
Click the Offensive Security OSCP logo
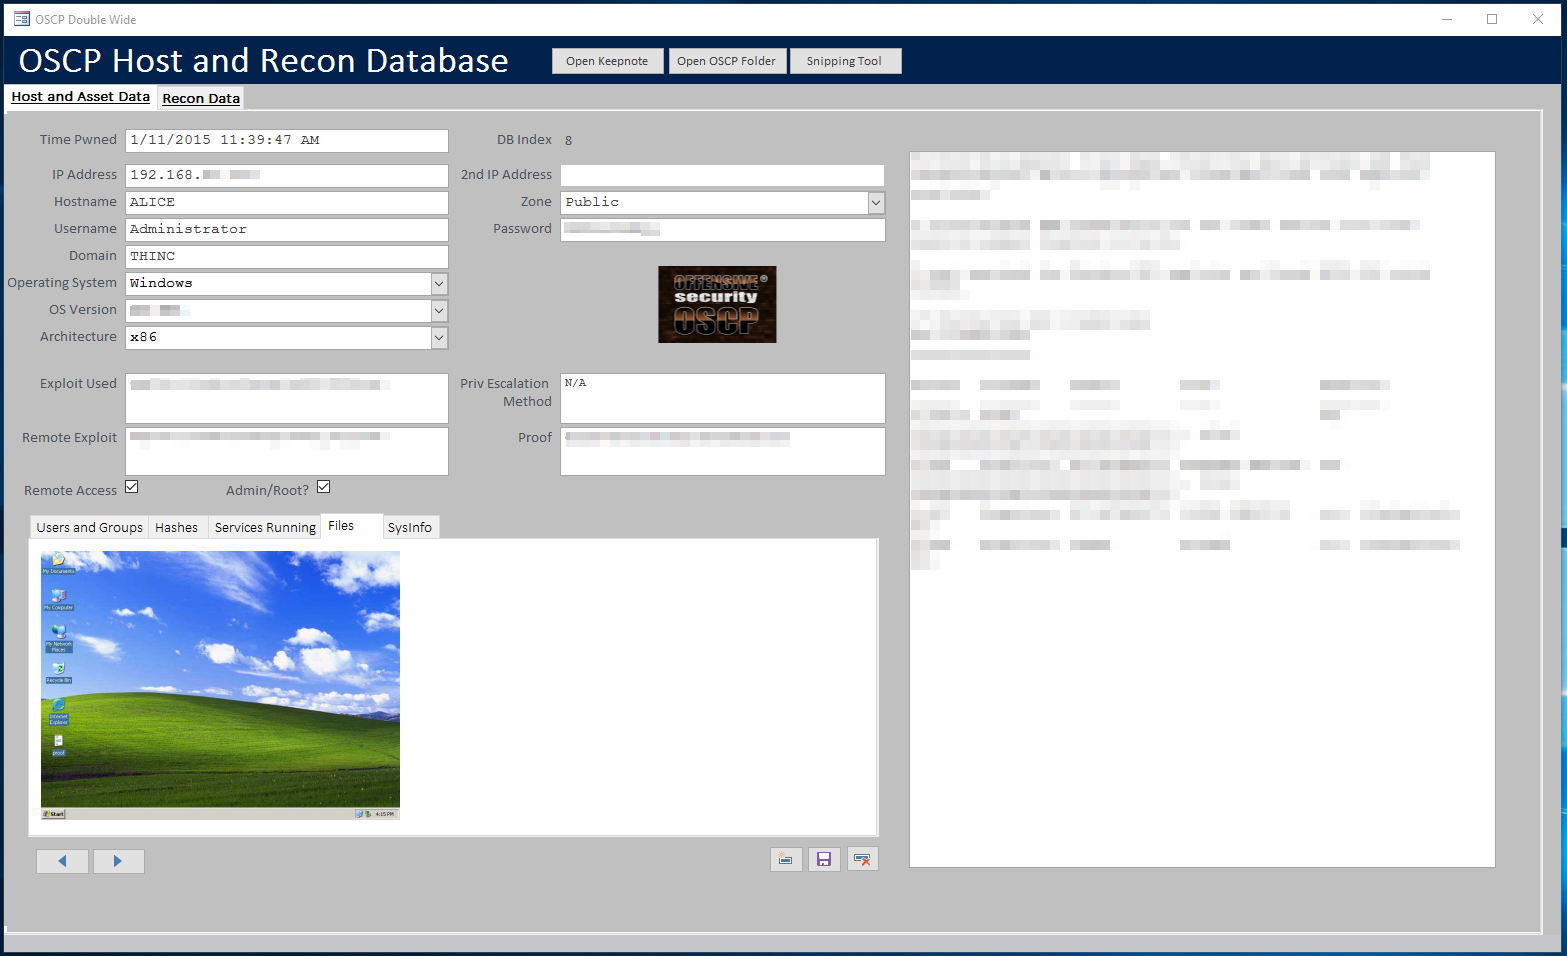[717, 304]
